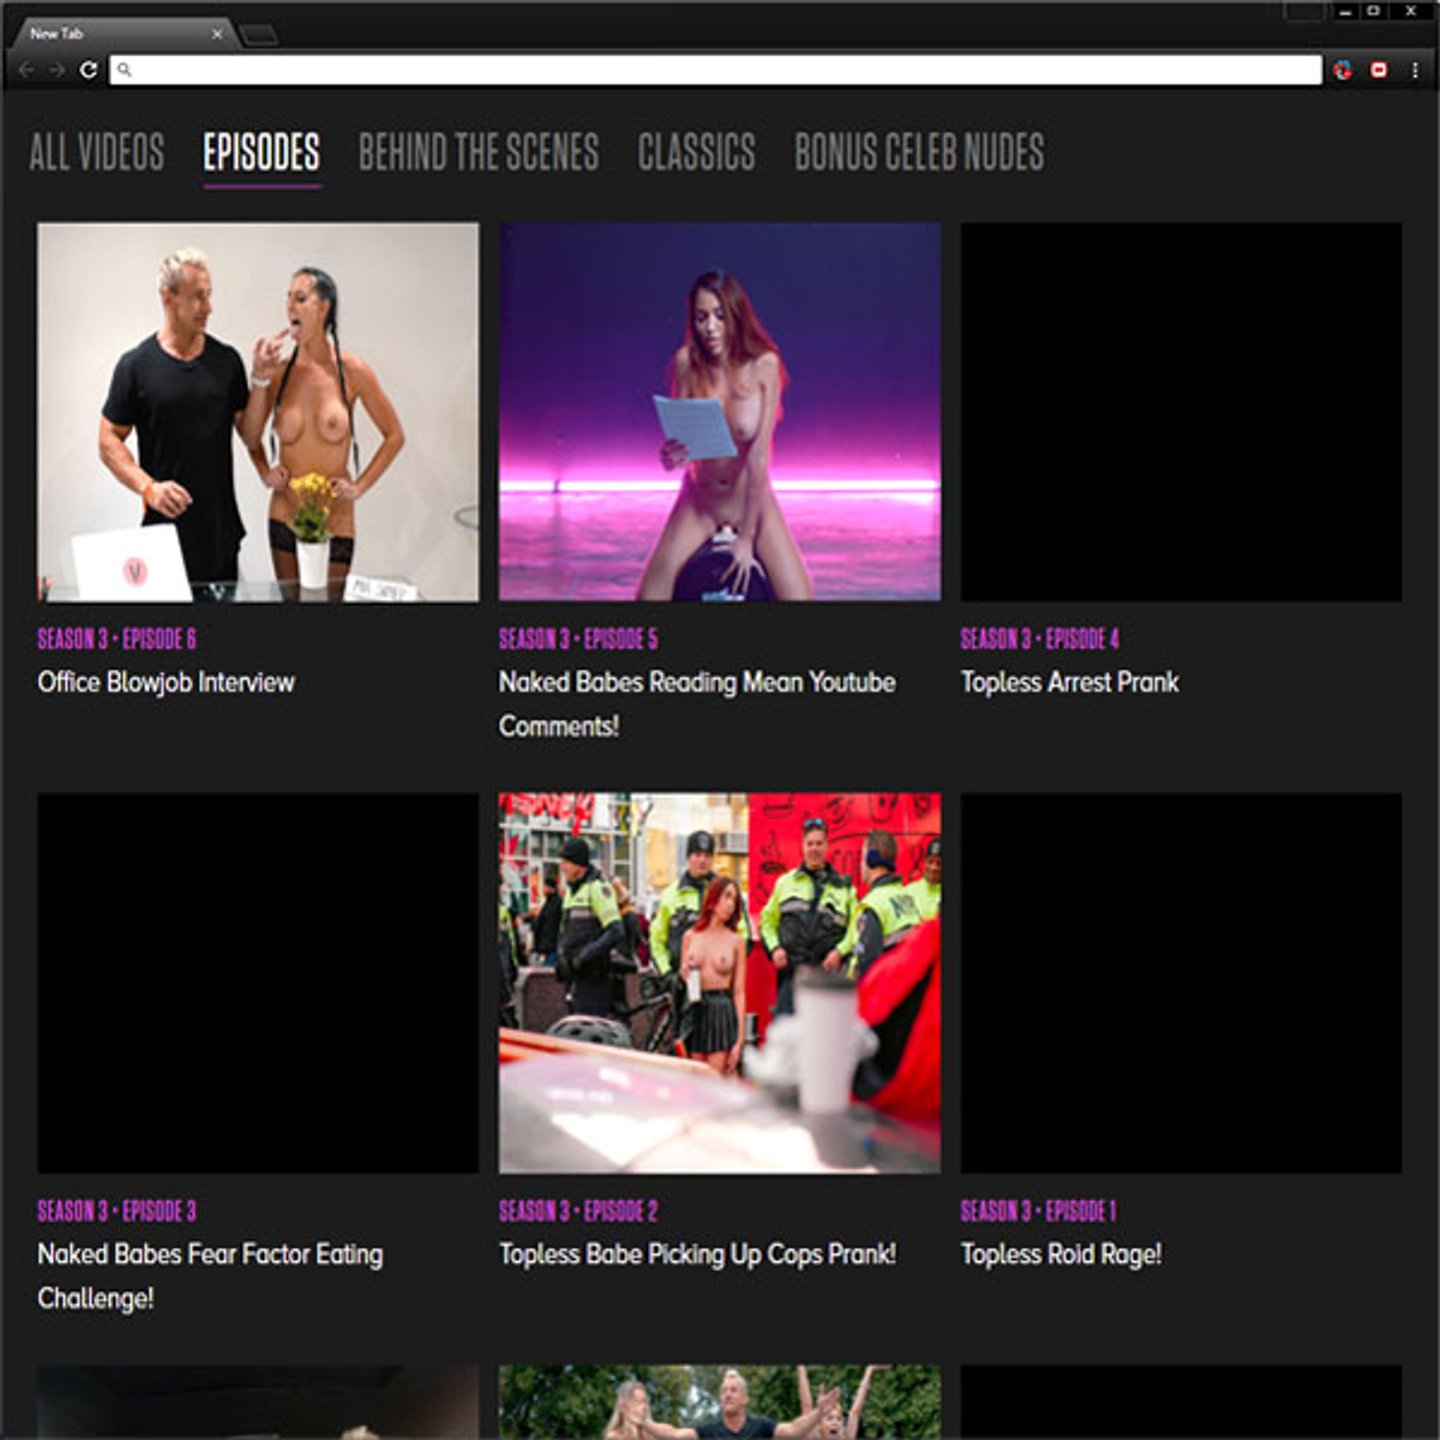Open the blue-red extension icon in toolbar
Image resolution: width=1440 pixels, height=1440 pixels.
click(1342, 70)
